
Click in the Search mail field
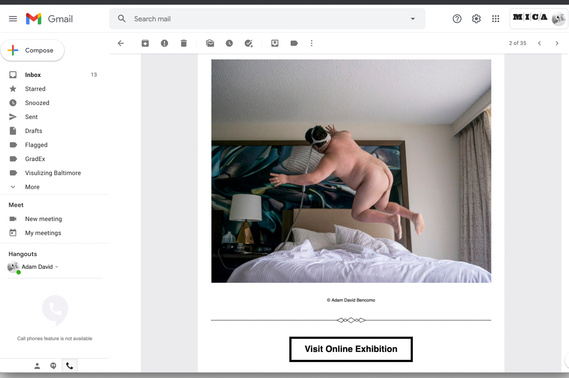(269, 19)
